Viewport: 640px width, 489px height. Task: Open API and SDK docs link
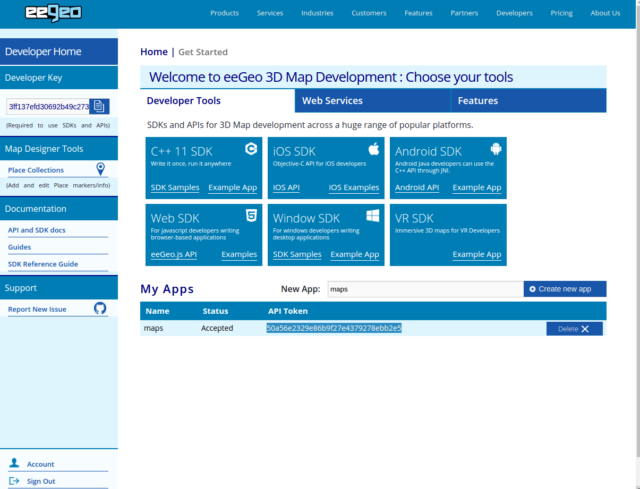click(x=36, y=231)
